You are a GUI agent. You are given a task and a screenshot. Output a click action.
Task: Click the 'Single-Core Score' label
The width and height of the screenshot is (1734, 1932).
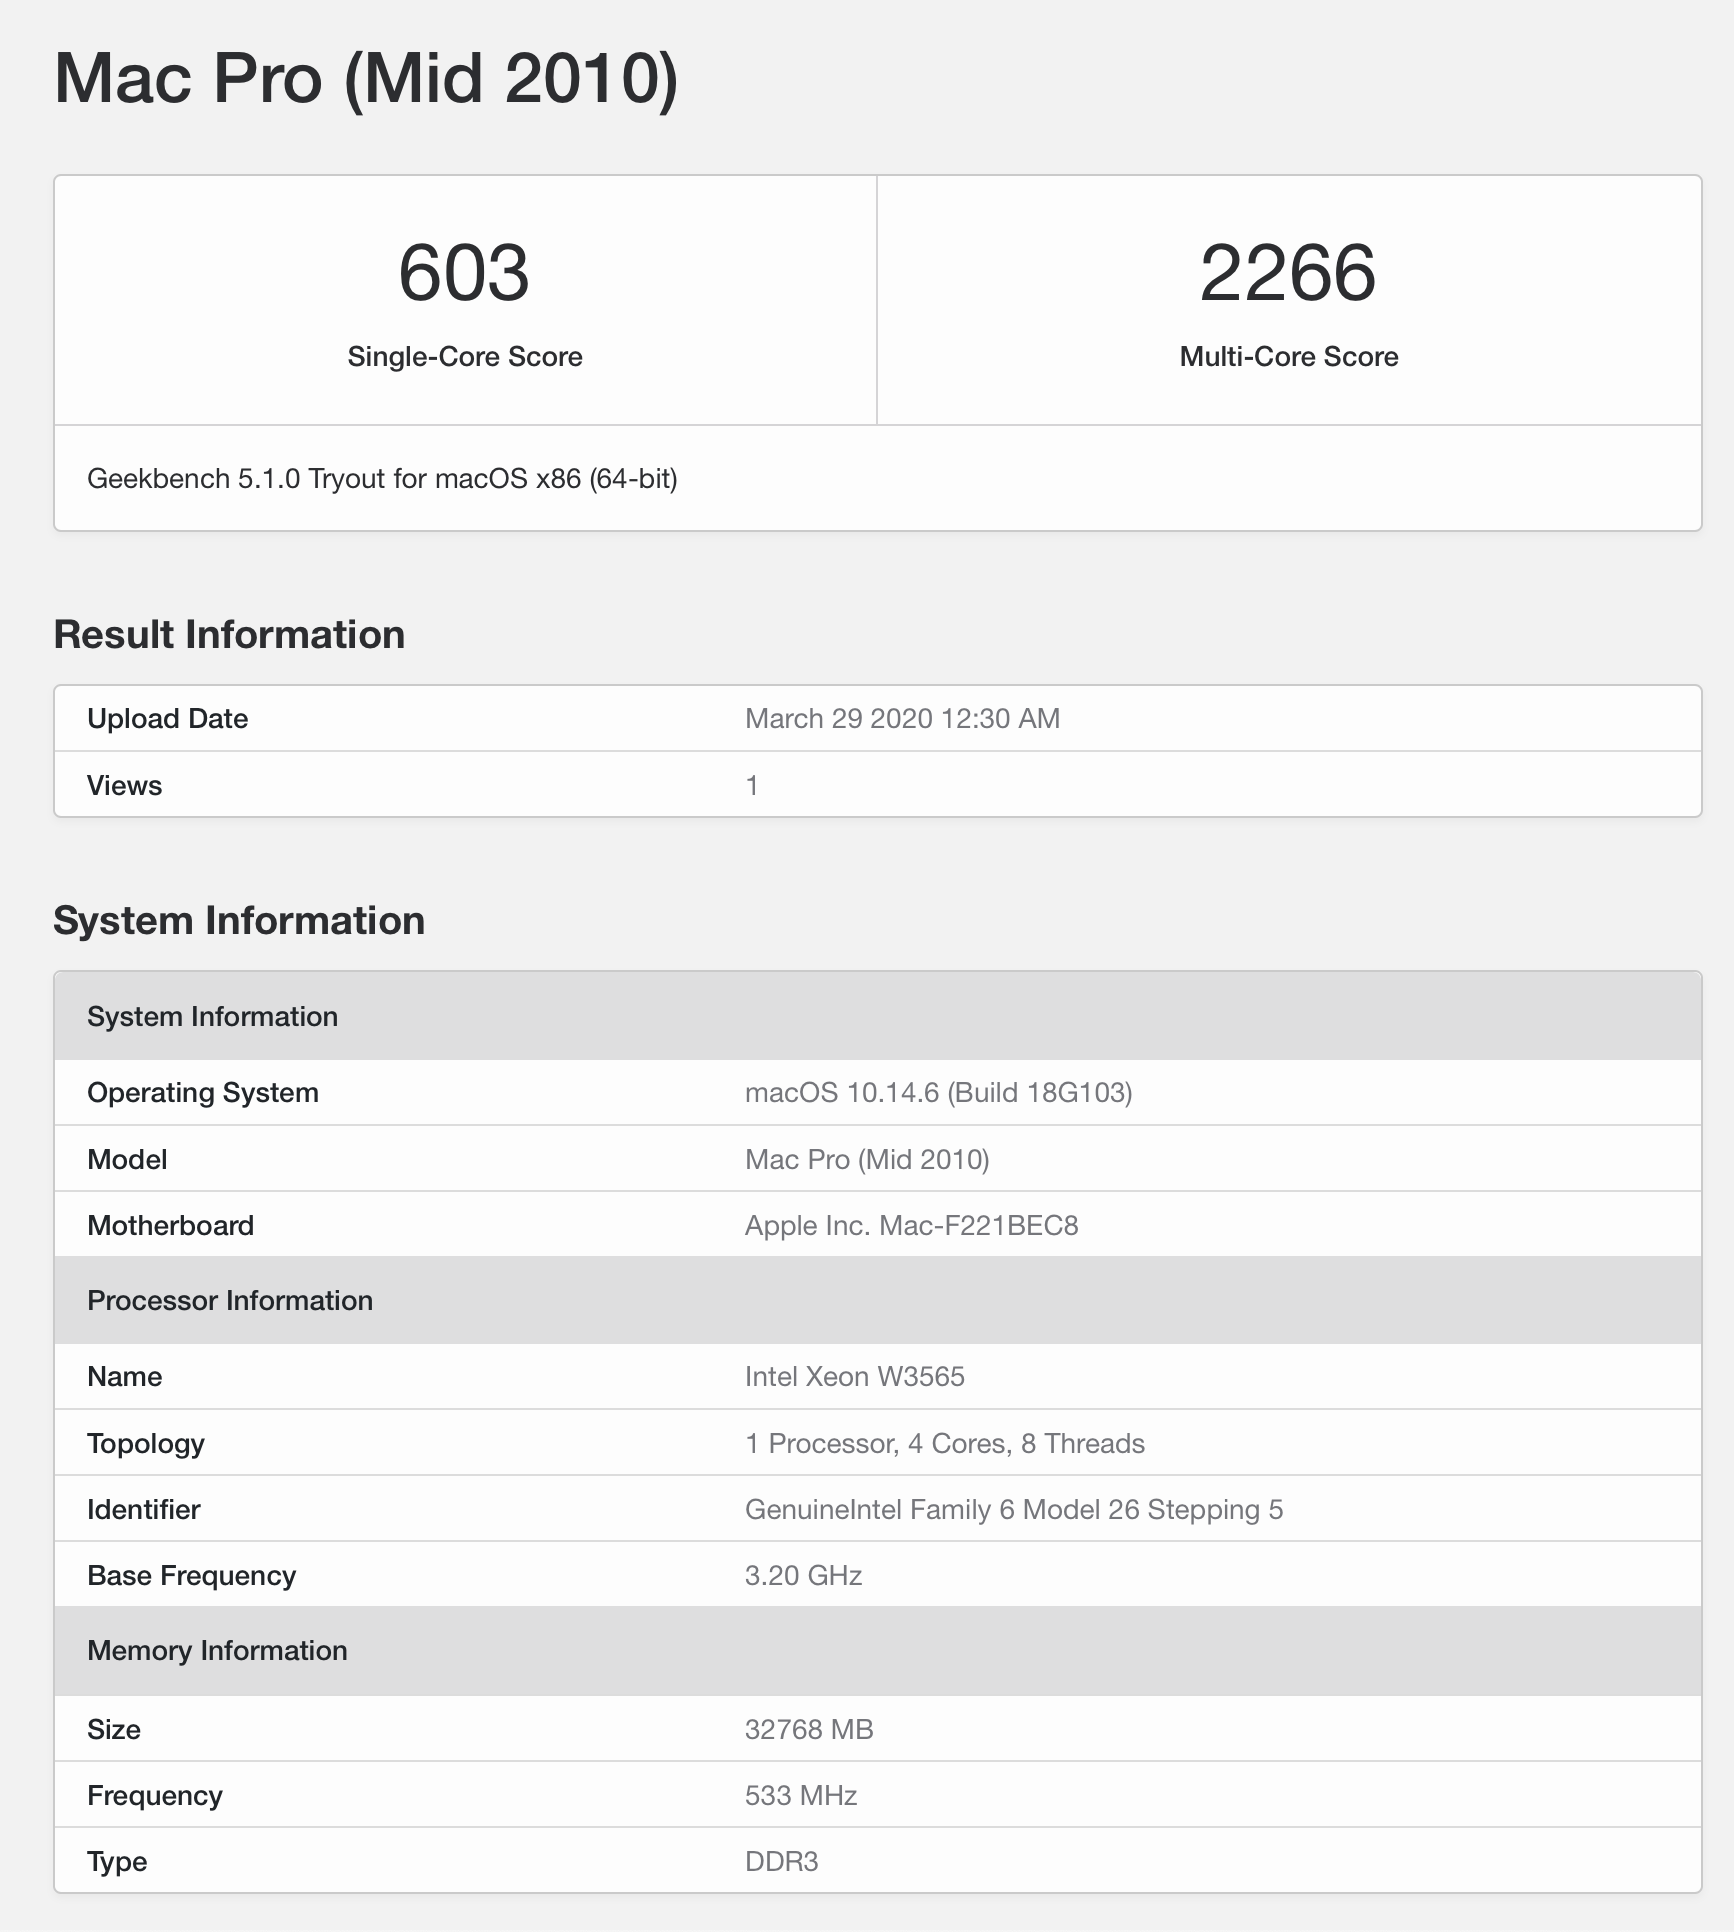(x=465, y=357)
